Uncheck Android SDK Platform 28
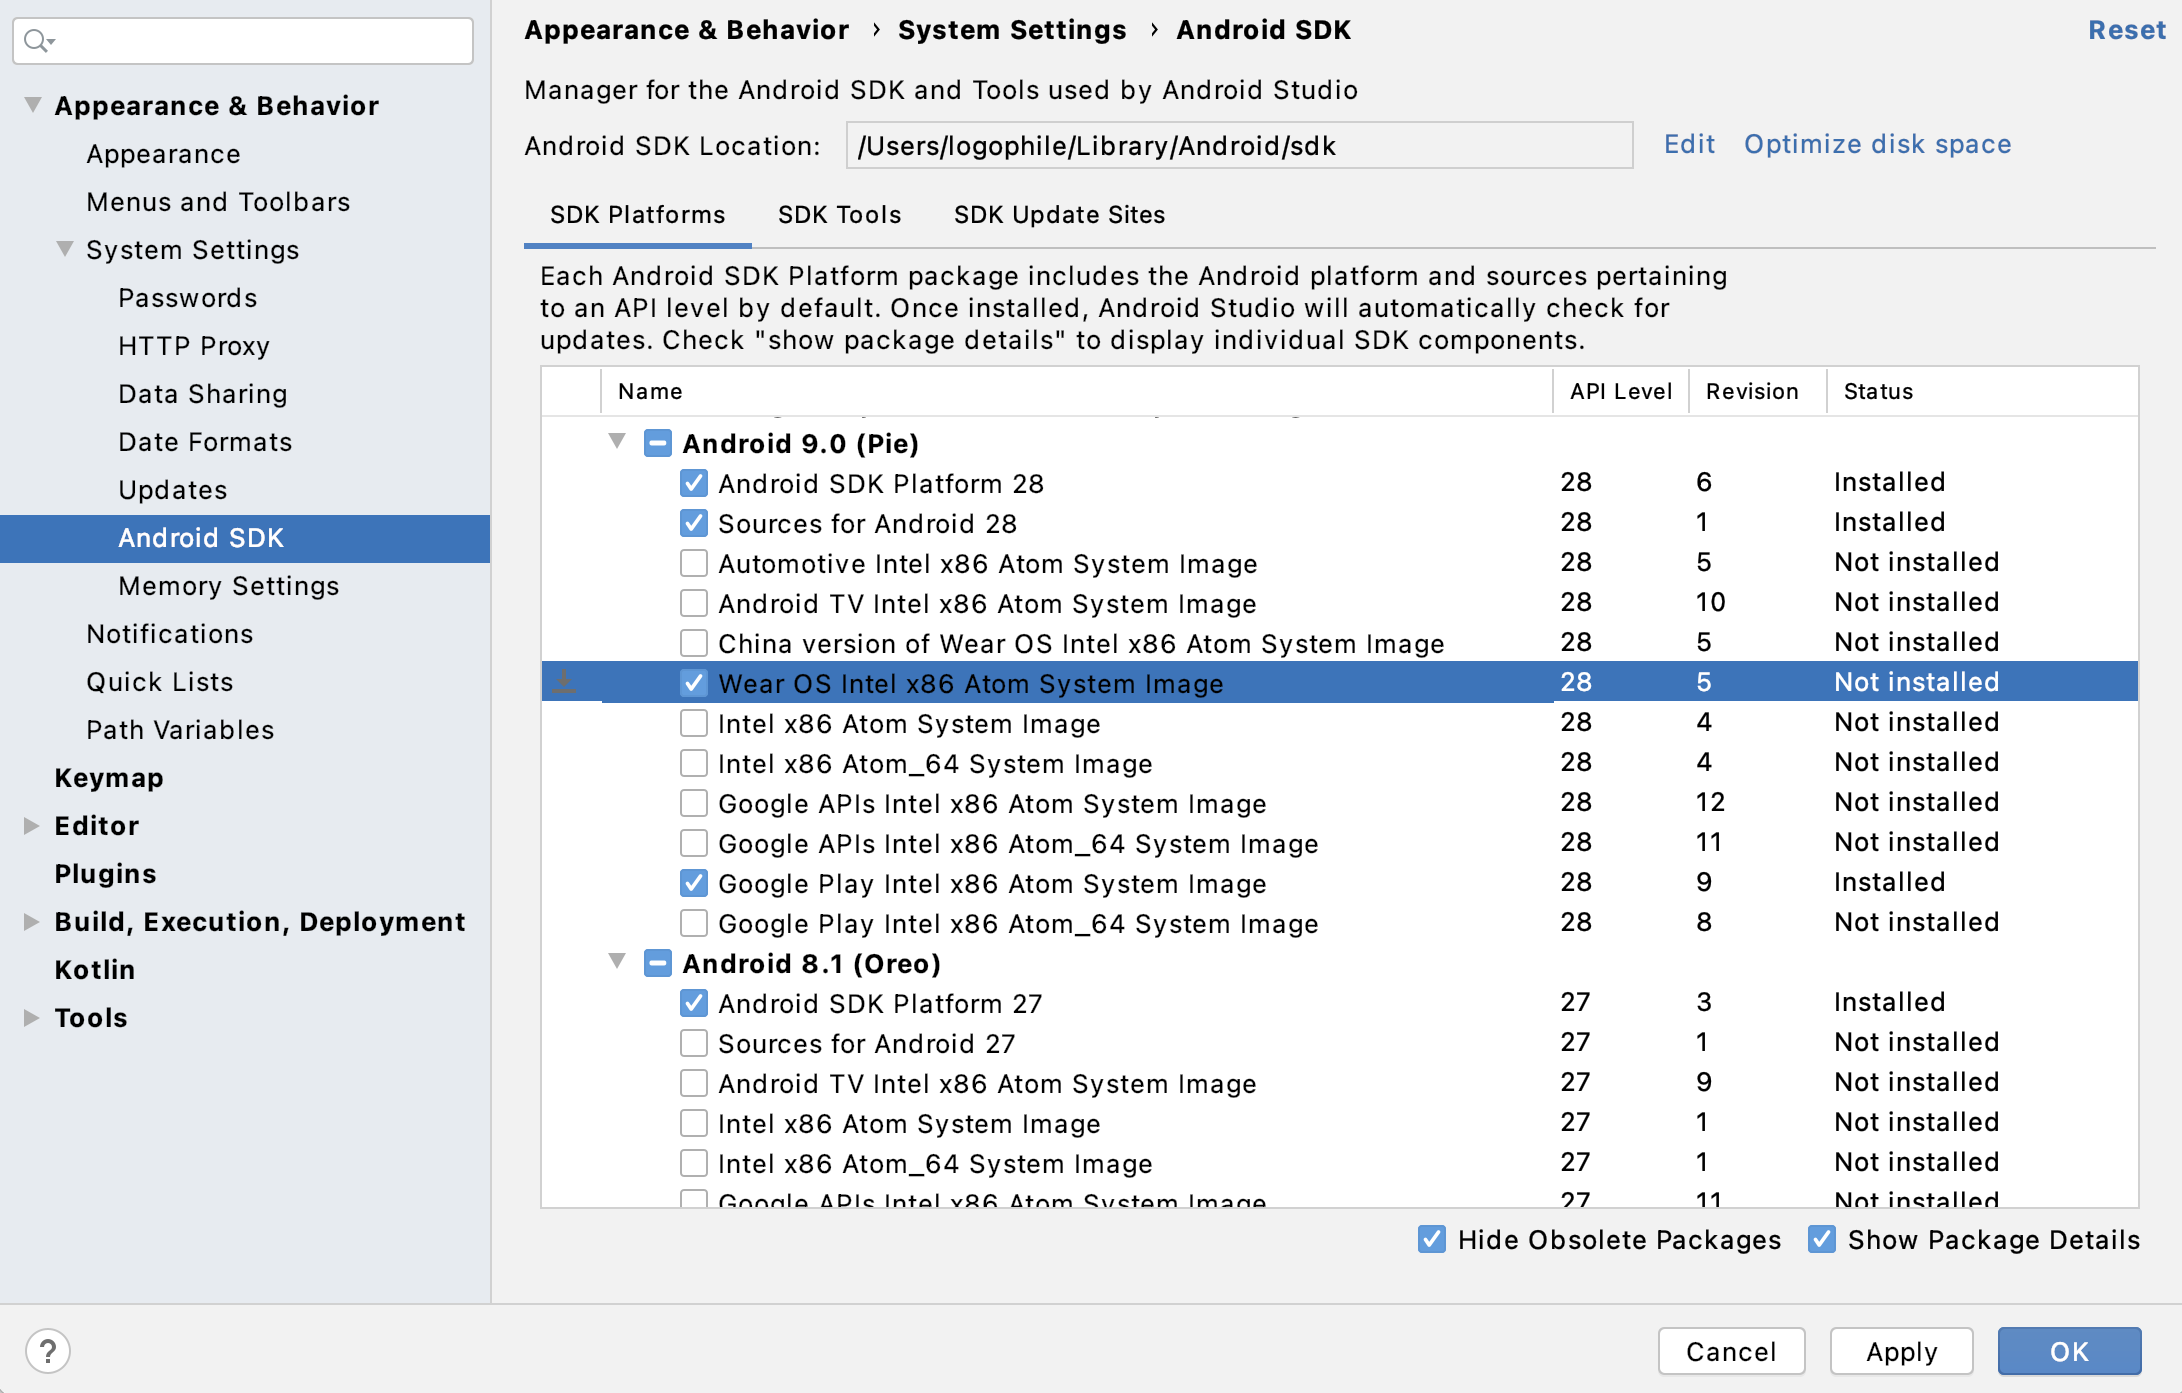 (x=693, y=483)
